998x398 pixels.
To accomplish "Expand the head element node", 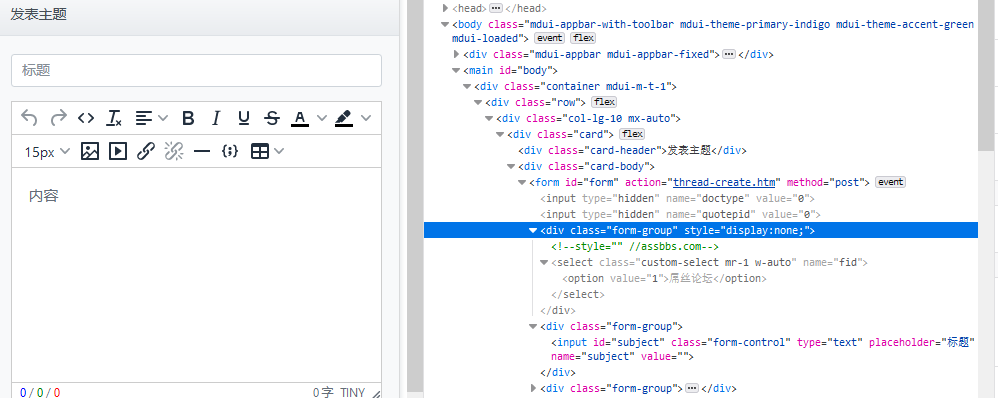I will click(x=446, y=8).
